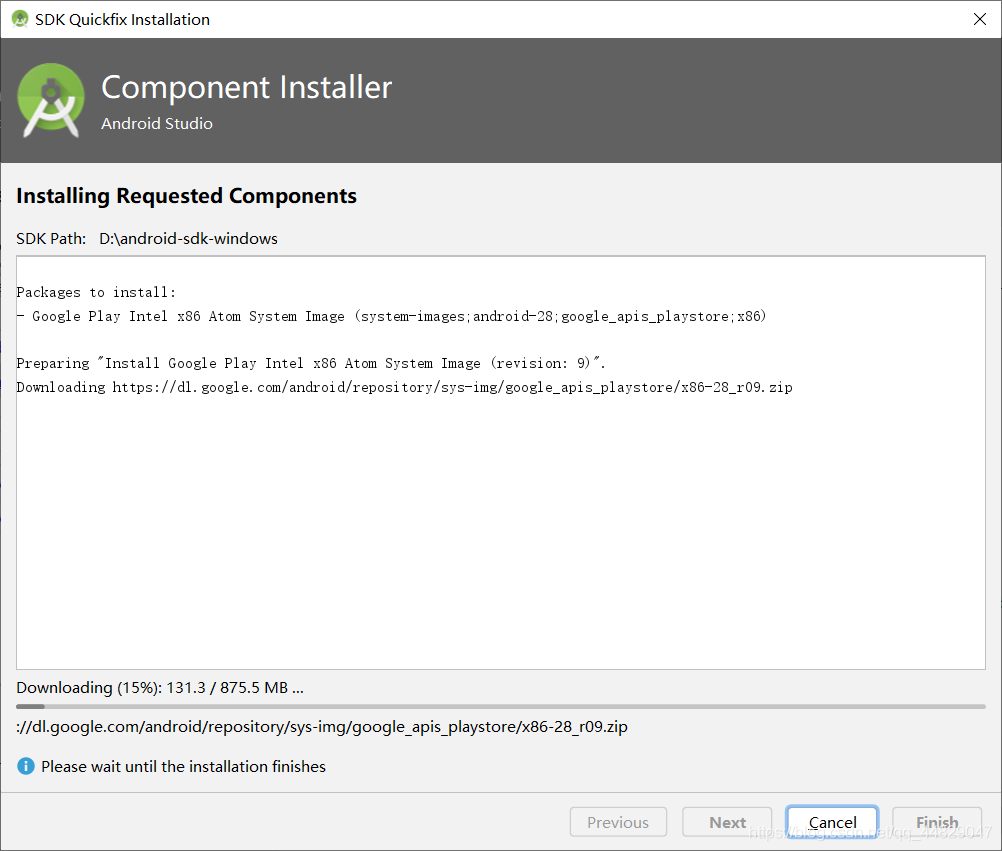This screenshot has height=851, width=1002.
Task: Click the SDK path 'D:\android-sdk-windows'
Action: 189,238
